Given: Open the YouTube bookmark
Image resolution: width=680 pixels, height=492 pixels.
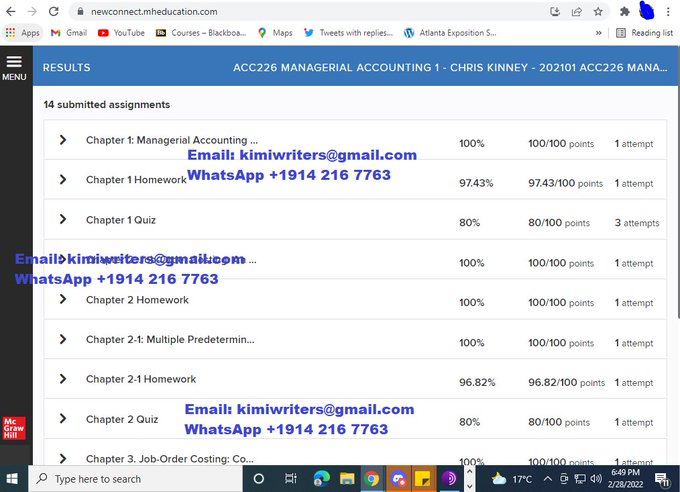Looking at the screenshot, I should tap(121, 33).
